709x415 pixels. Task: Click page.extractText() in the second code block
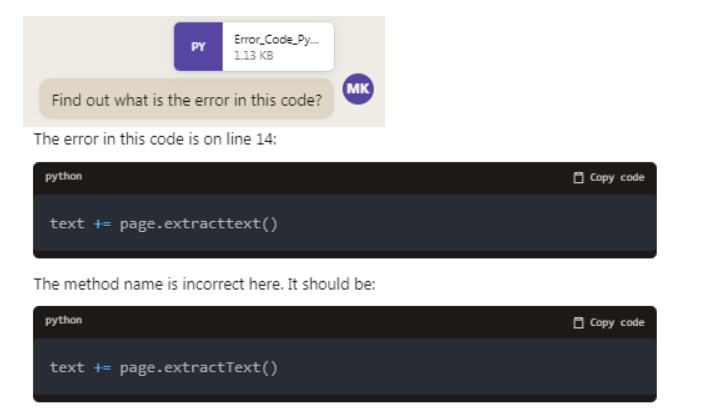(x=199, y=368)
